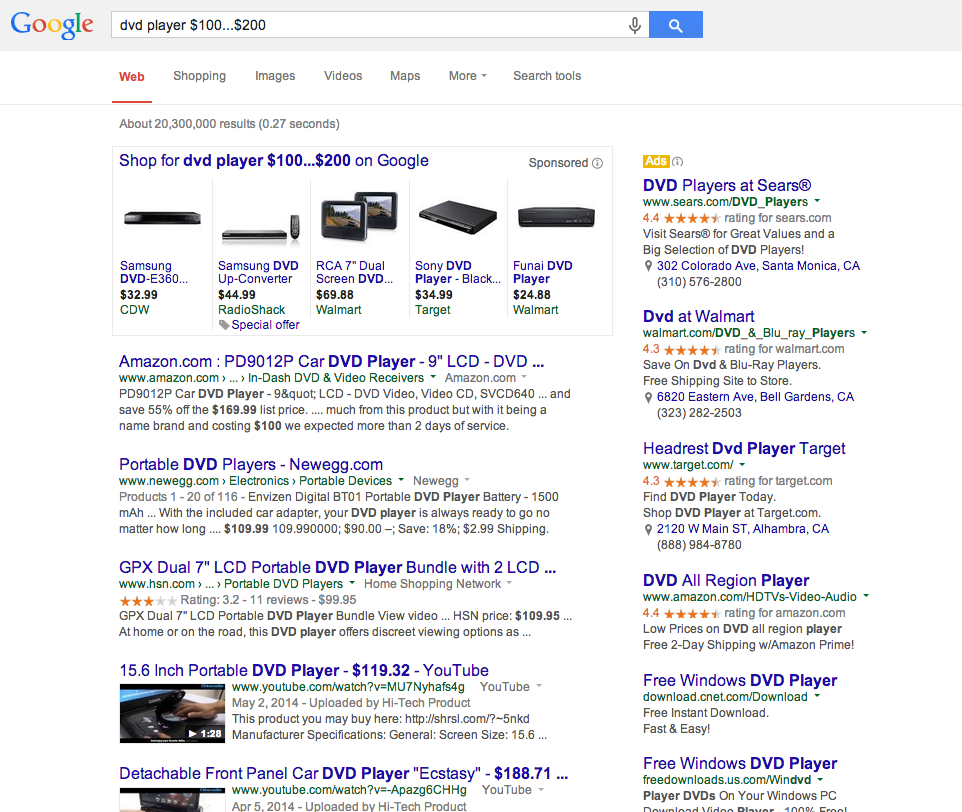Switch to the Videos tab
The height and width of the screenshot is (812, 962).
343,76
